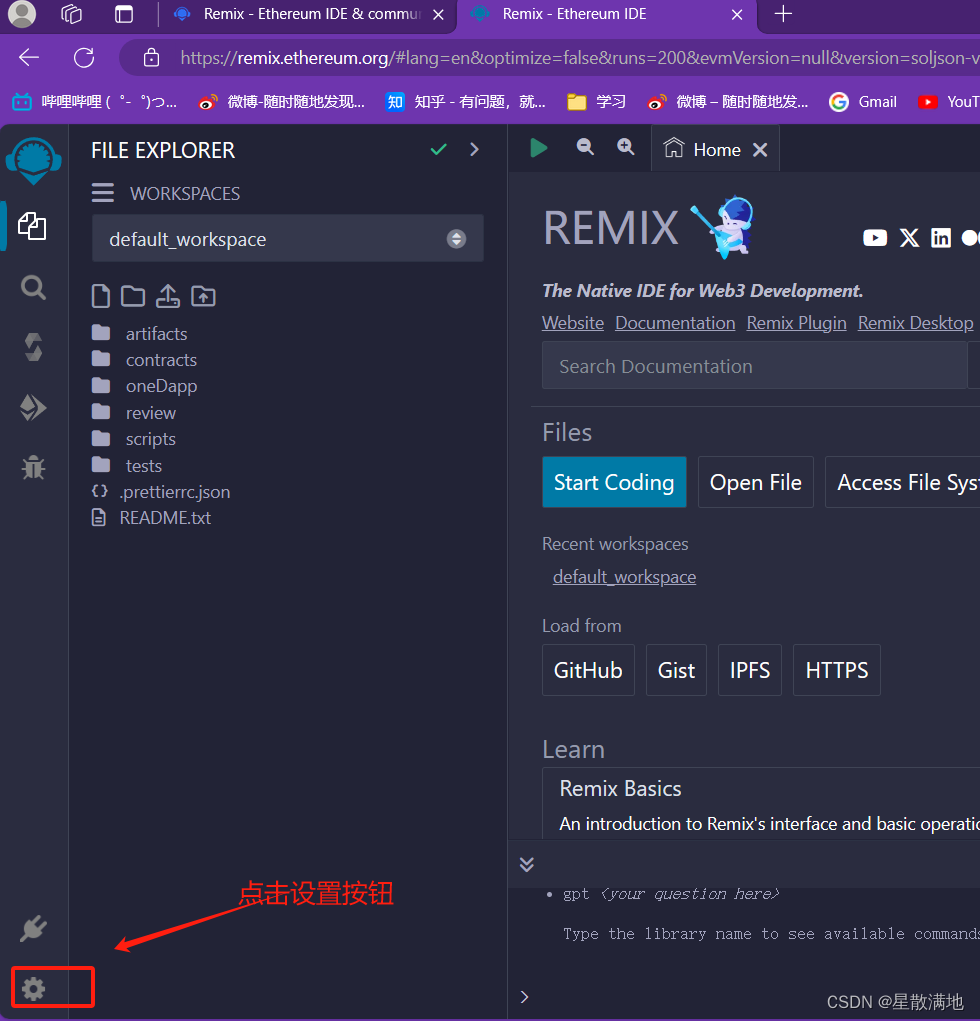Open Documentation link
Viewport: 980px width, 1021px height.
click(675, 323)
